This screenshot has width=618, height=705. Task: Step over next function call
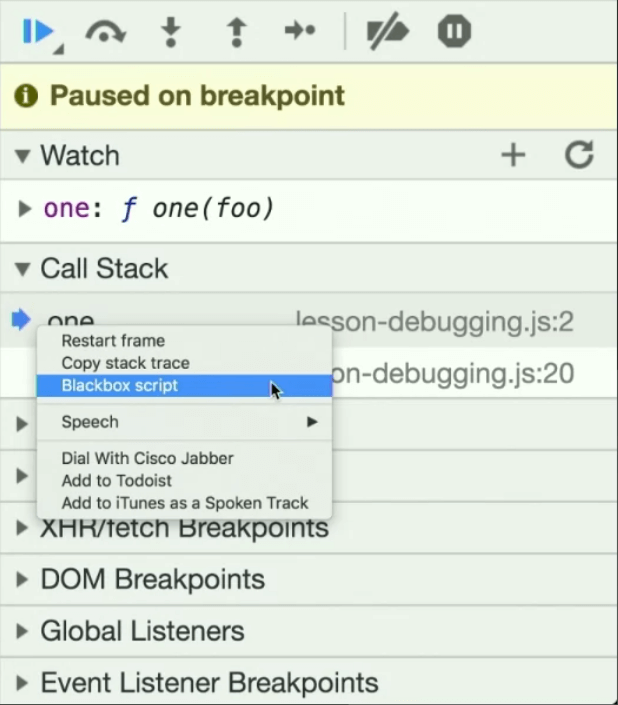pos(105,32)
